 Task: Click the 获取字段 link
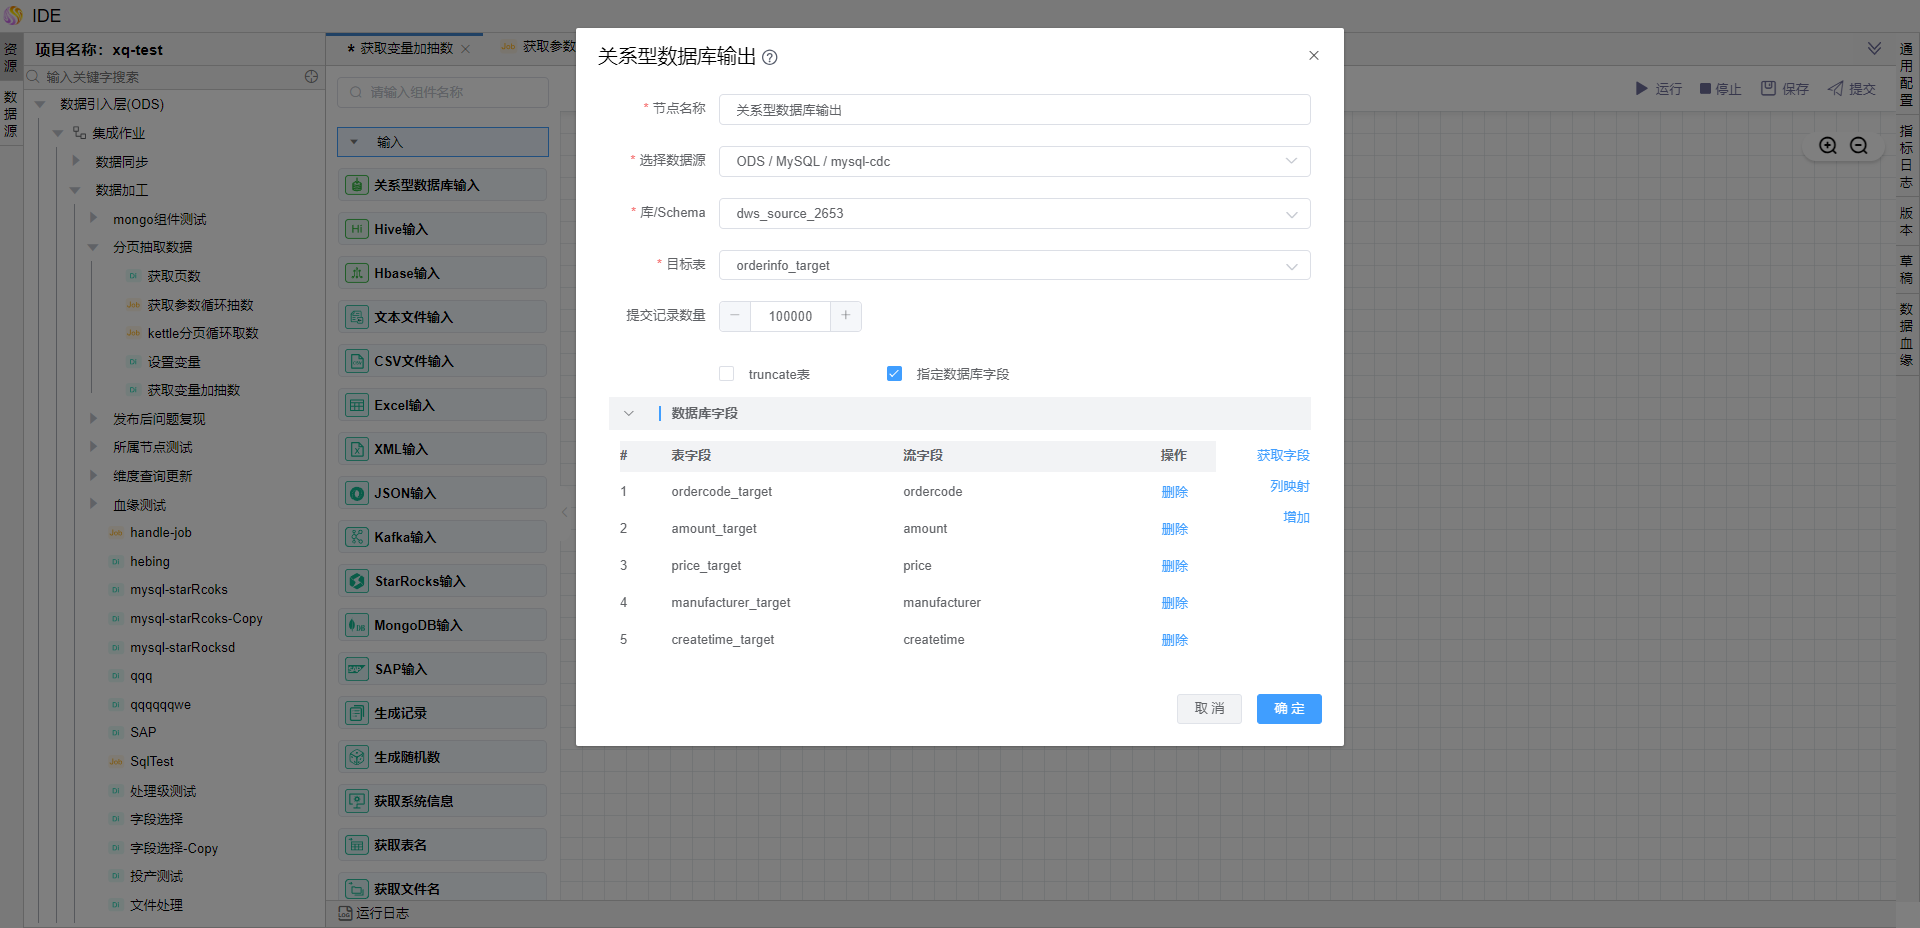(x=1282, y=456)
